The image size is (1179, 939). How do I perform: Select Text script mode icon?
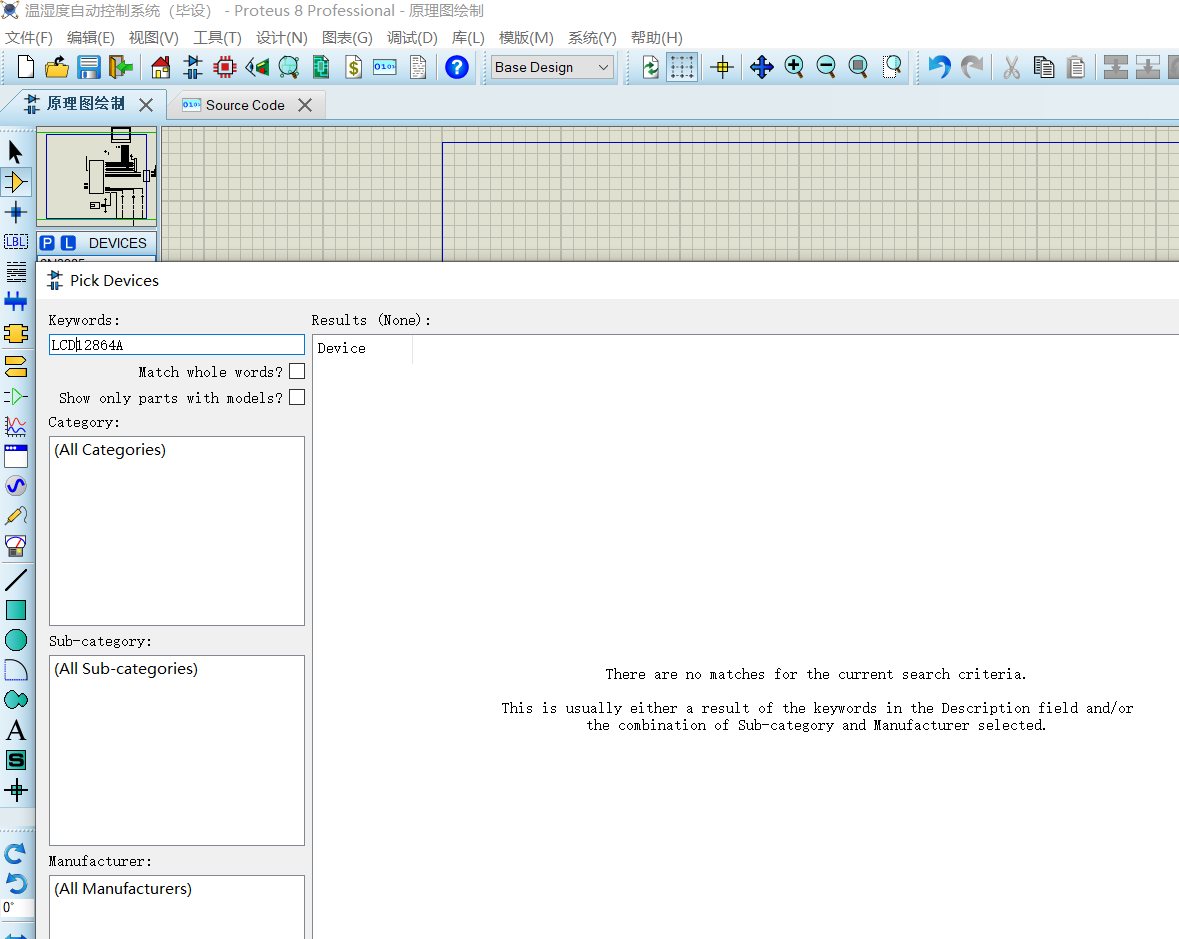coord(16,272)
